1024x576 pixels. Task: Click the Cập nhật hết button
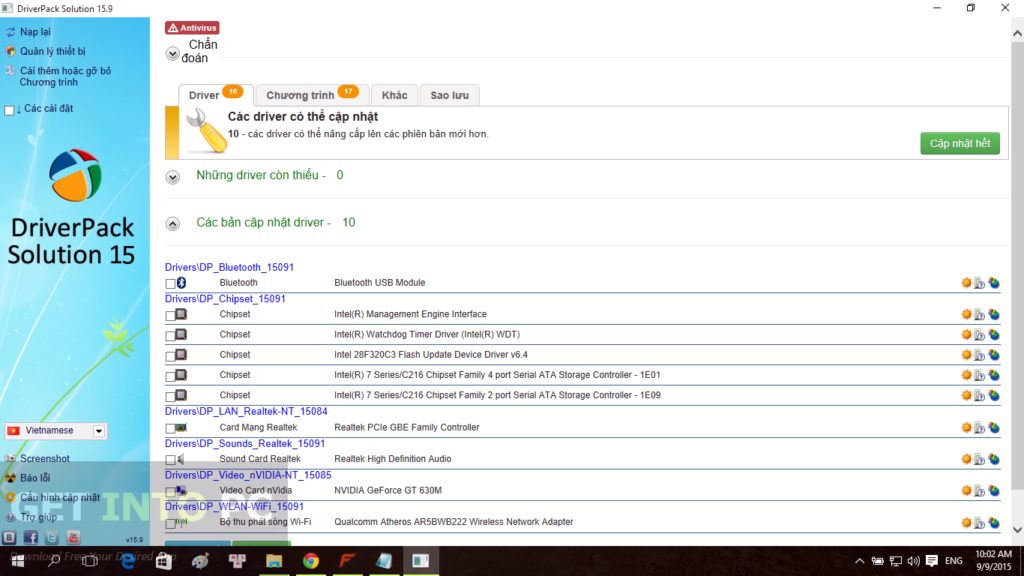(960, 143)
